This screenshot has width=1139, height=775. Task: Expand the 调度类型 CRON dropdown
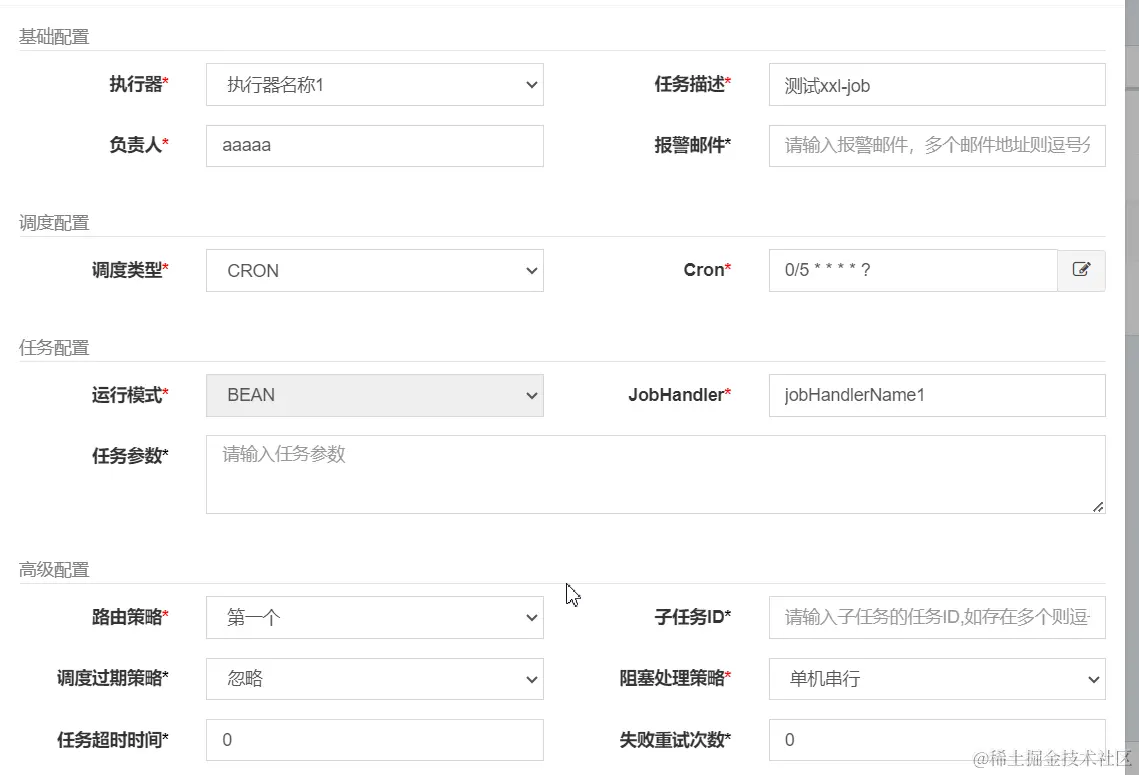point(375,270)
